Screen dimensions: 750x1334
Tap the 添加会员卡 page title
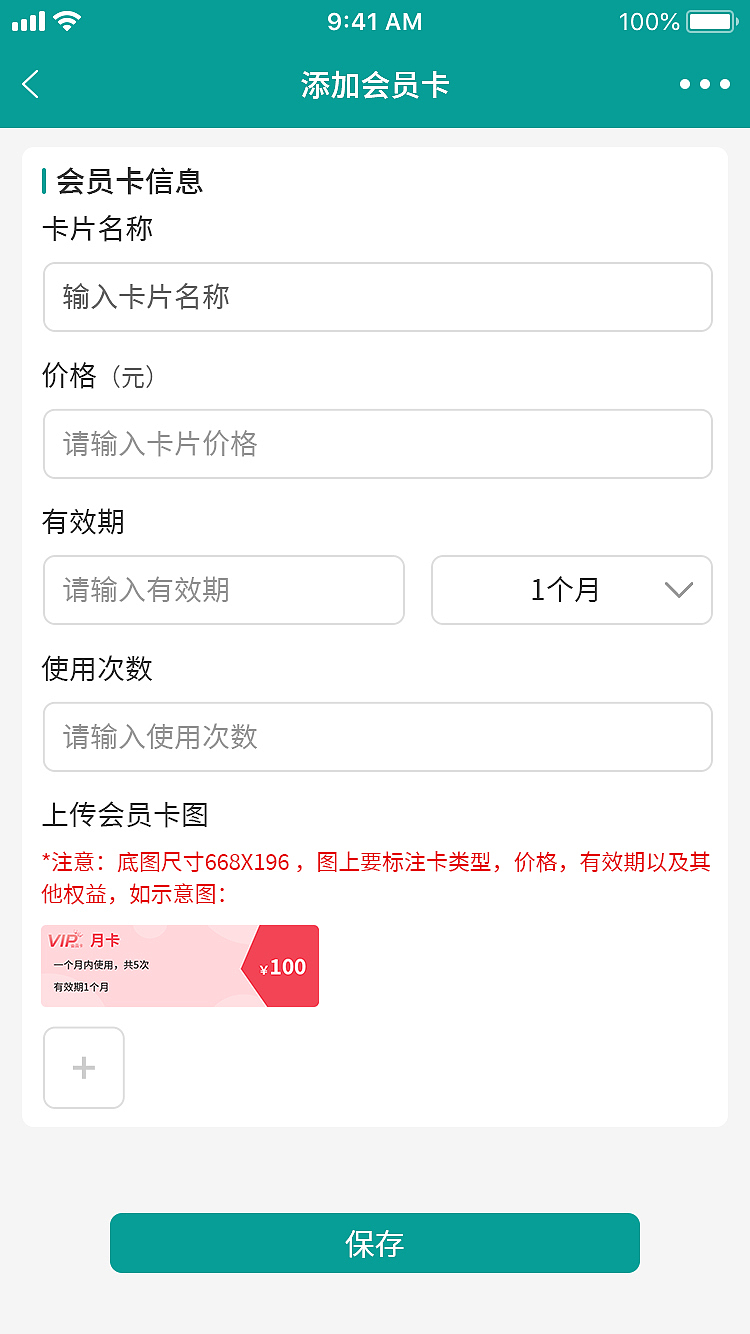point(375,85)
